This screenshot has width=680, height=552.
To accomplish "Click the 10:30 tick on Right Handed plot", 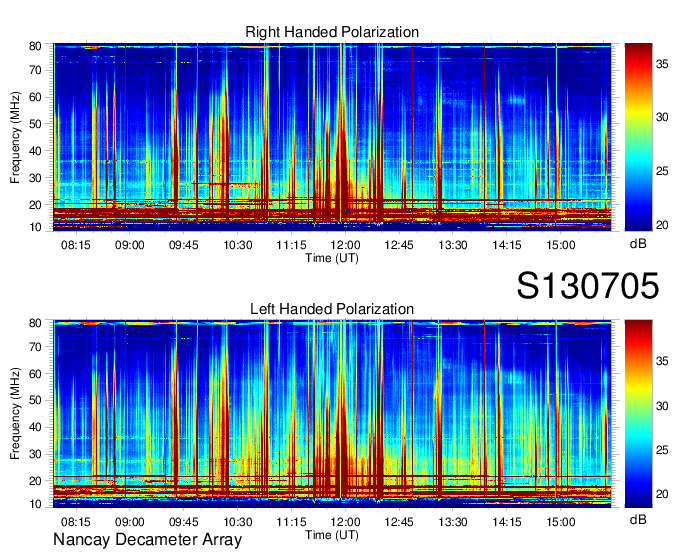I will point(238,245).
